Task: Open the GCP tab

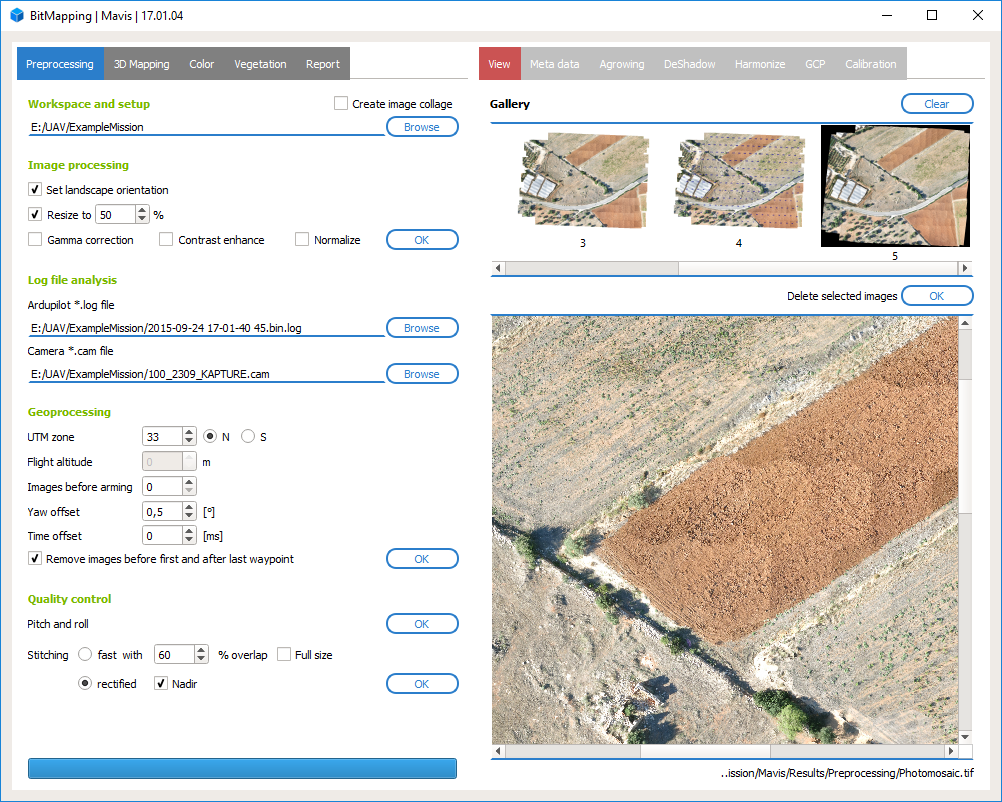Action: (x=815, y=64)
